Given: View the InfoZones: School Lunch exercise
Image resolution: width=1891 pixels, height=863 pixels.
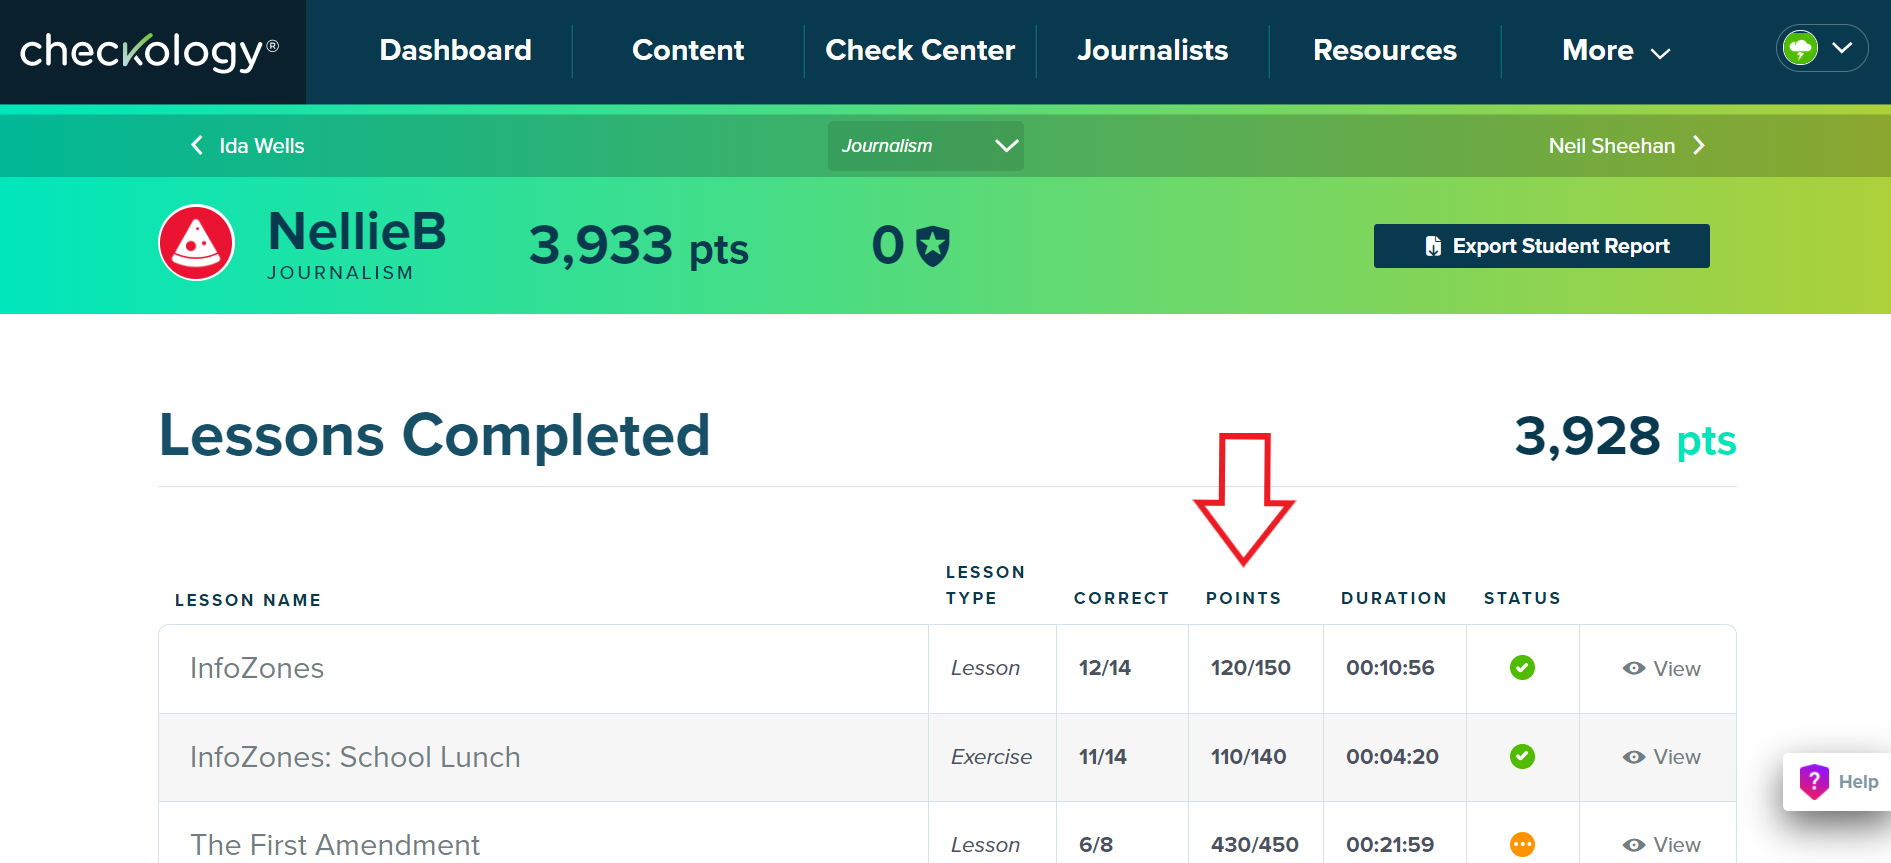Looking at the screenshot, I should [x=1661, y=757].
